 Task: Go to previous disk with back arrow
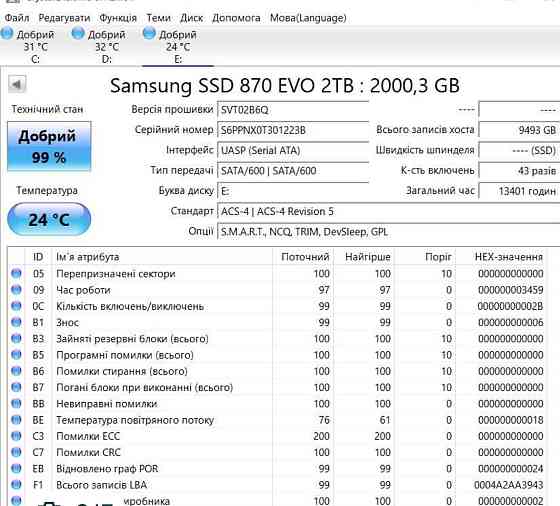point(17,84)
